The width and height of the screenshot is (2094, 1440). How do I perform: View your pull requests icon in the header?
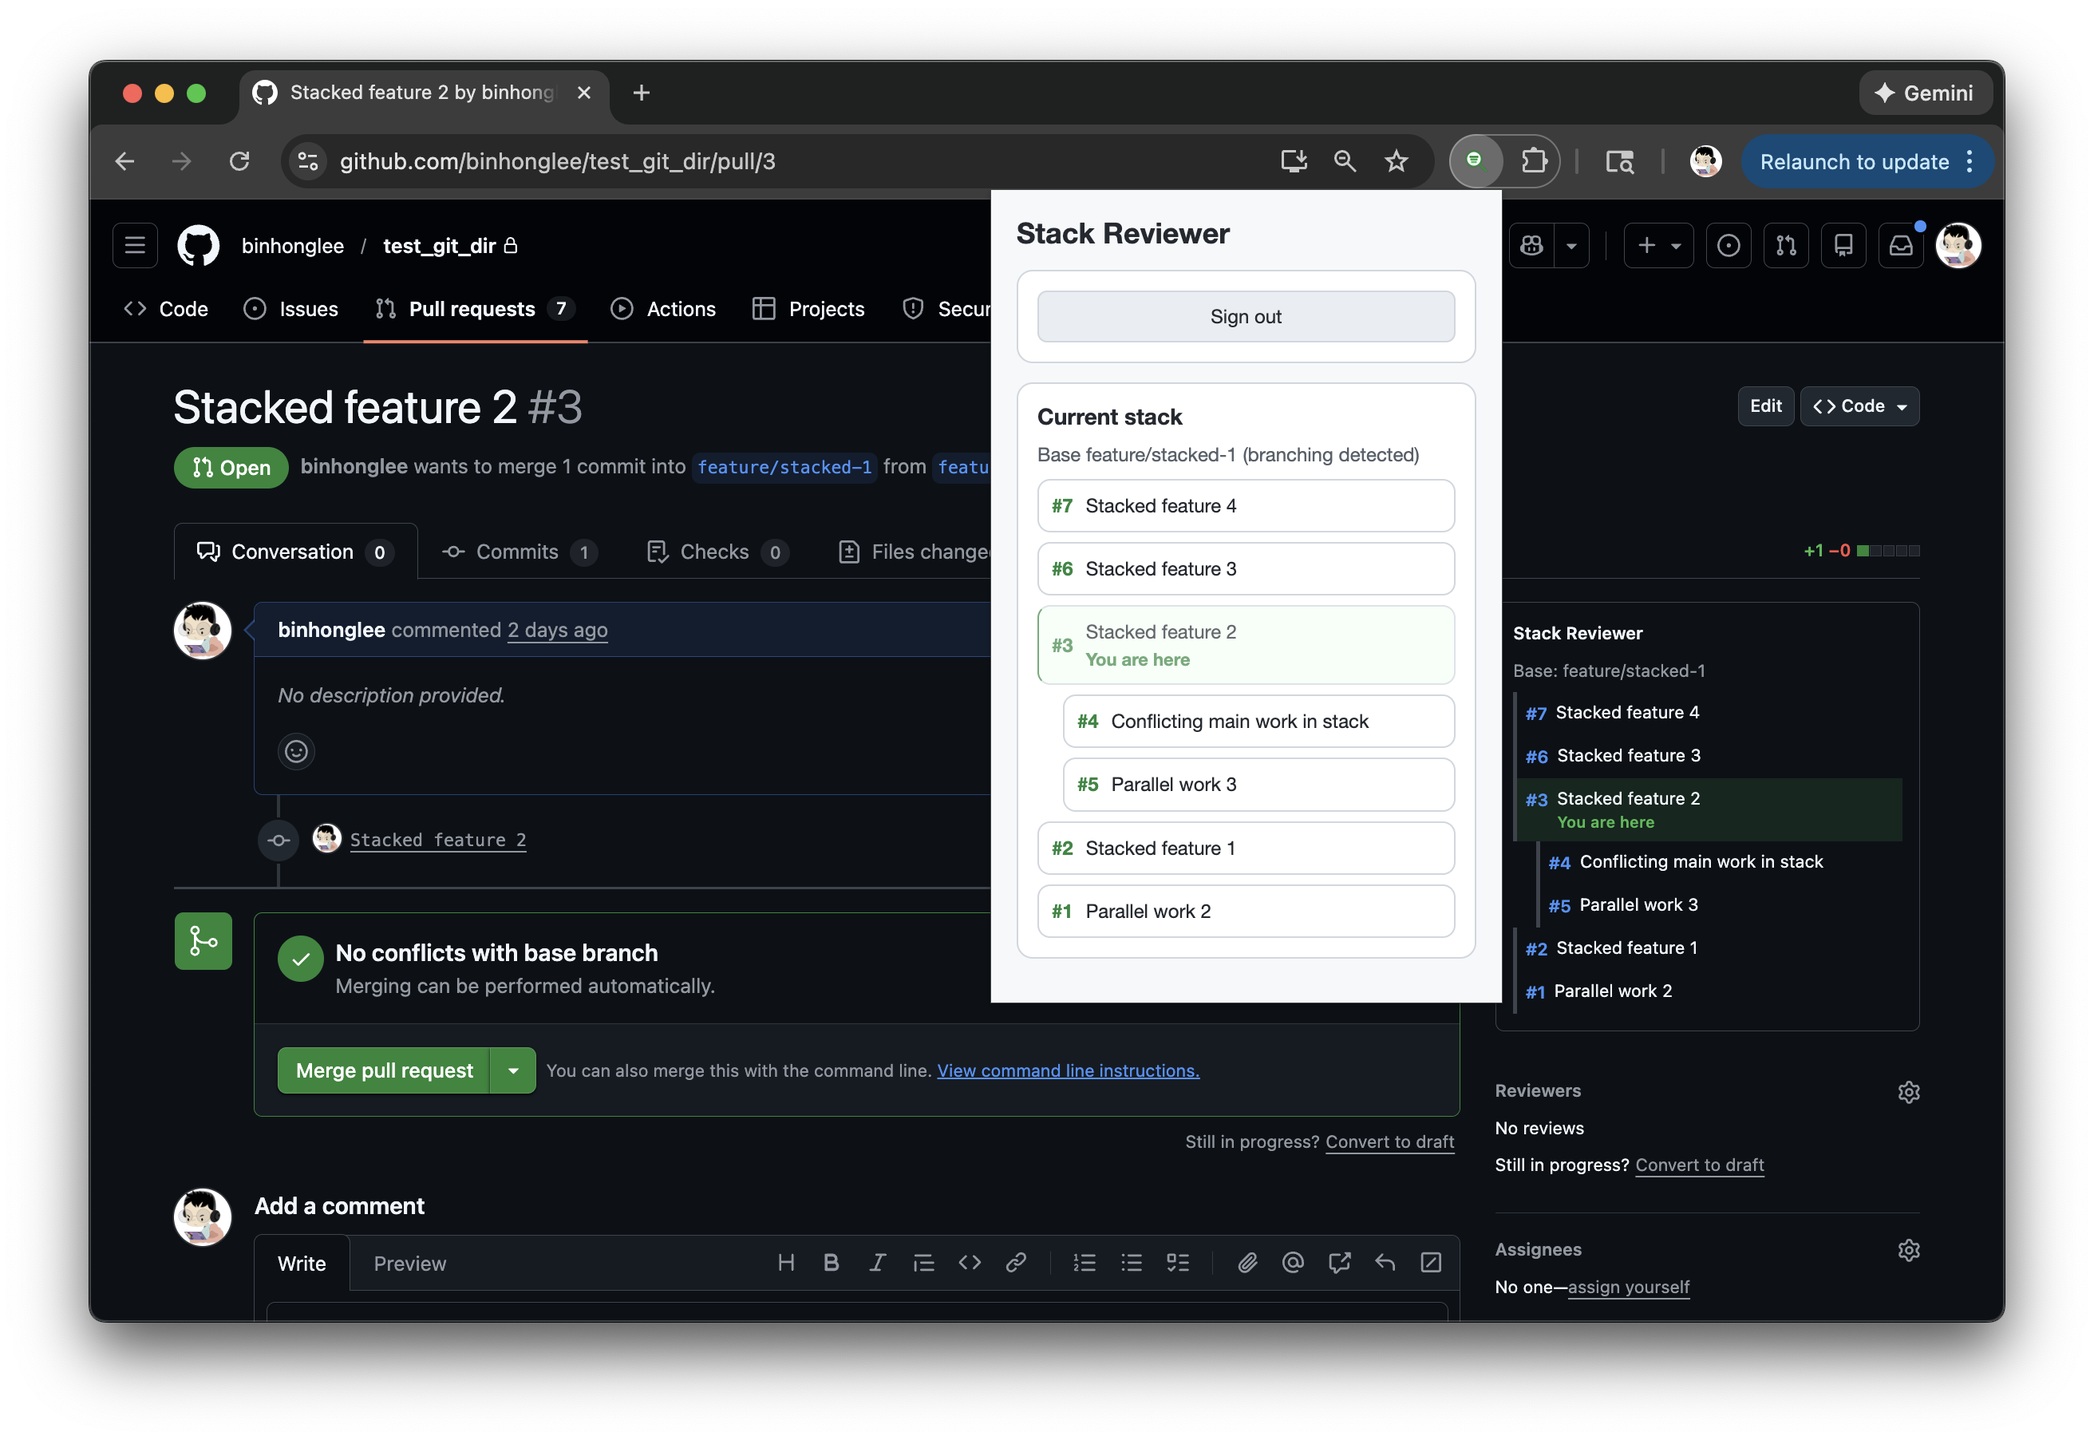point(1786,245)
